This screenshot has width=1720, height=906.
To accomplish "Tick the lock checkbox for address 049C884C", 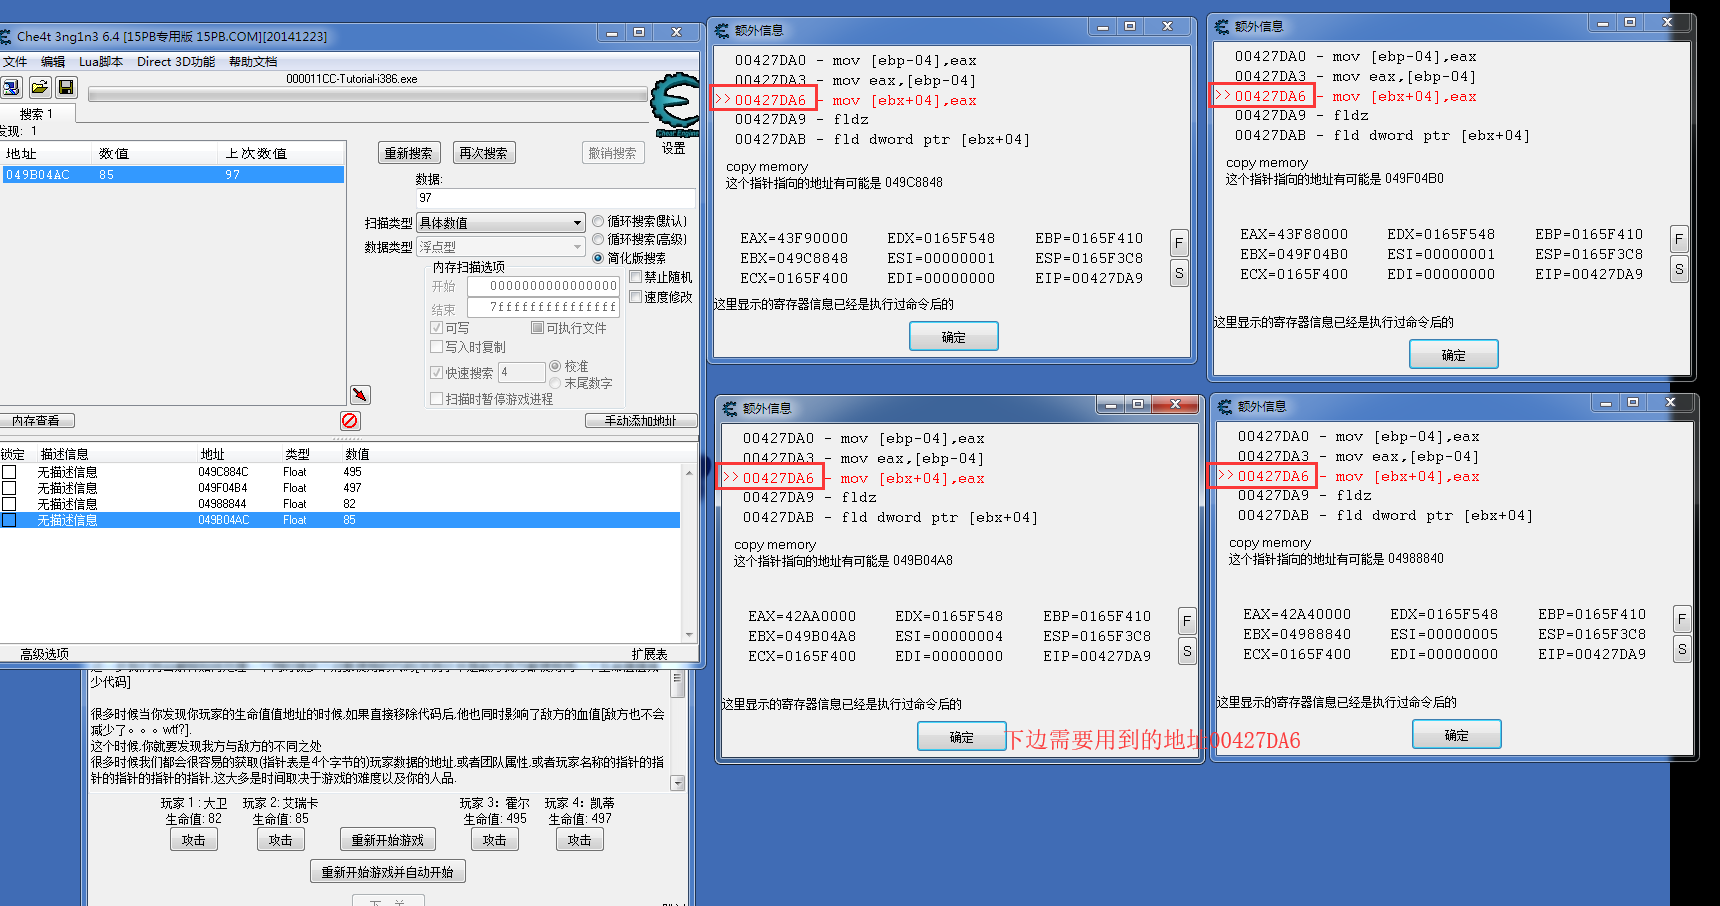I will [9, 472].
